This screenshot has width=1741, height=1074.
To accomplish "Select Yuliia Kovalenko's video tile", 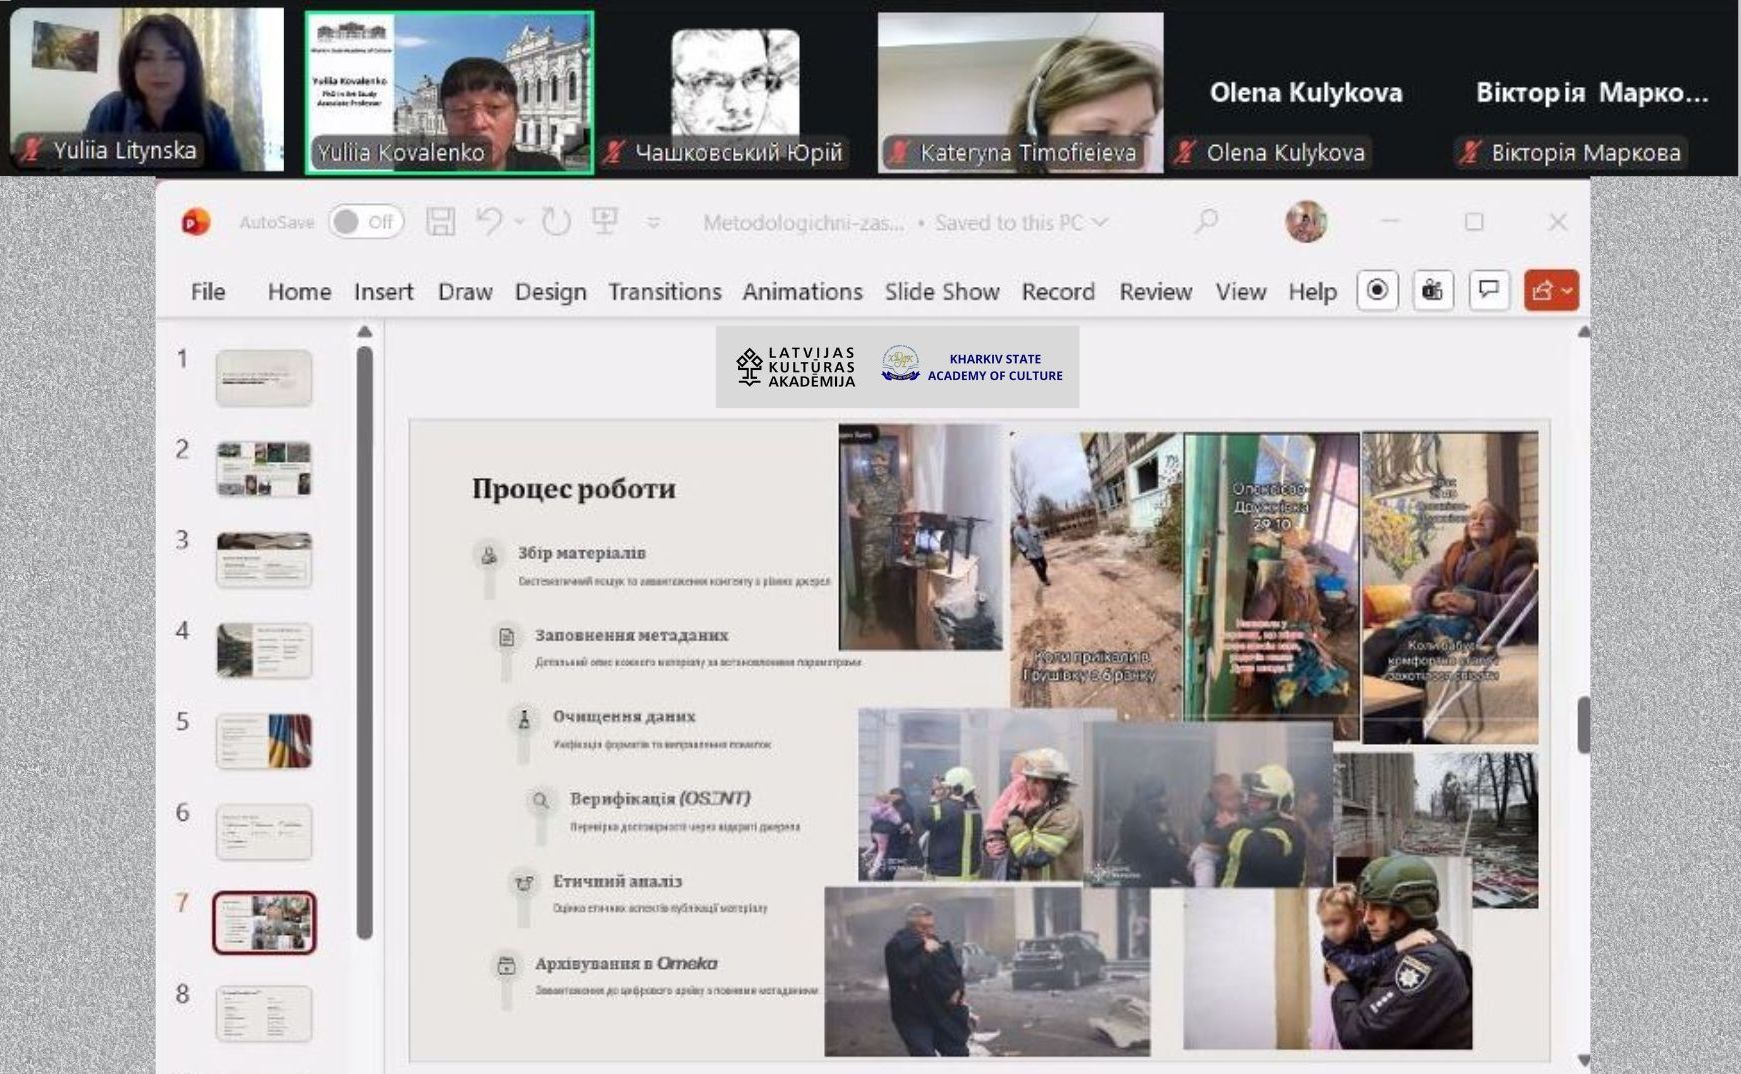I will tap(449, 92).
